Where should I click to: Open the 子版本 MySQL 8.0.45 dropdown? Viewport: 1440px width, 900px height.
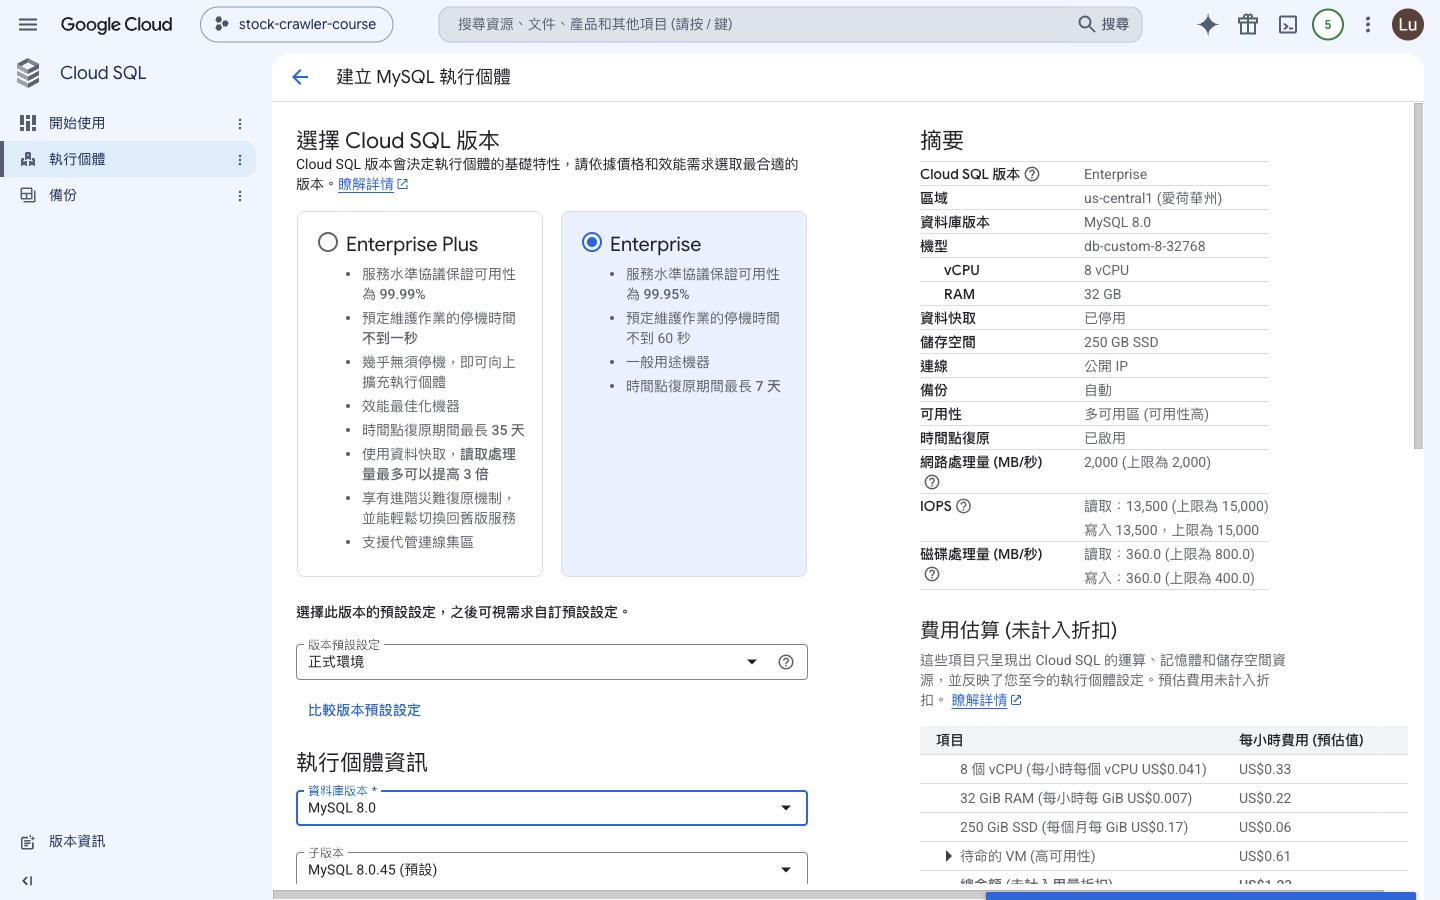coord(552,869)
